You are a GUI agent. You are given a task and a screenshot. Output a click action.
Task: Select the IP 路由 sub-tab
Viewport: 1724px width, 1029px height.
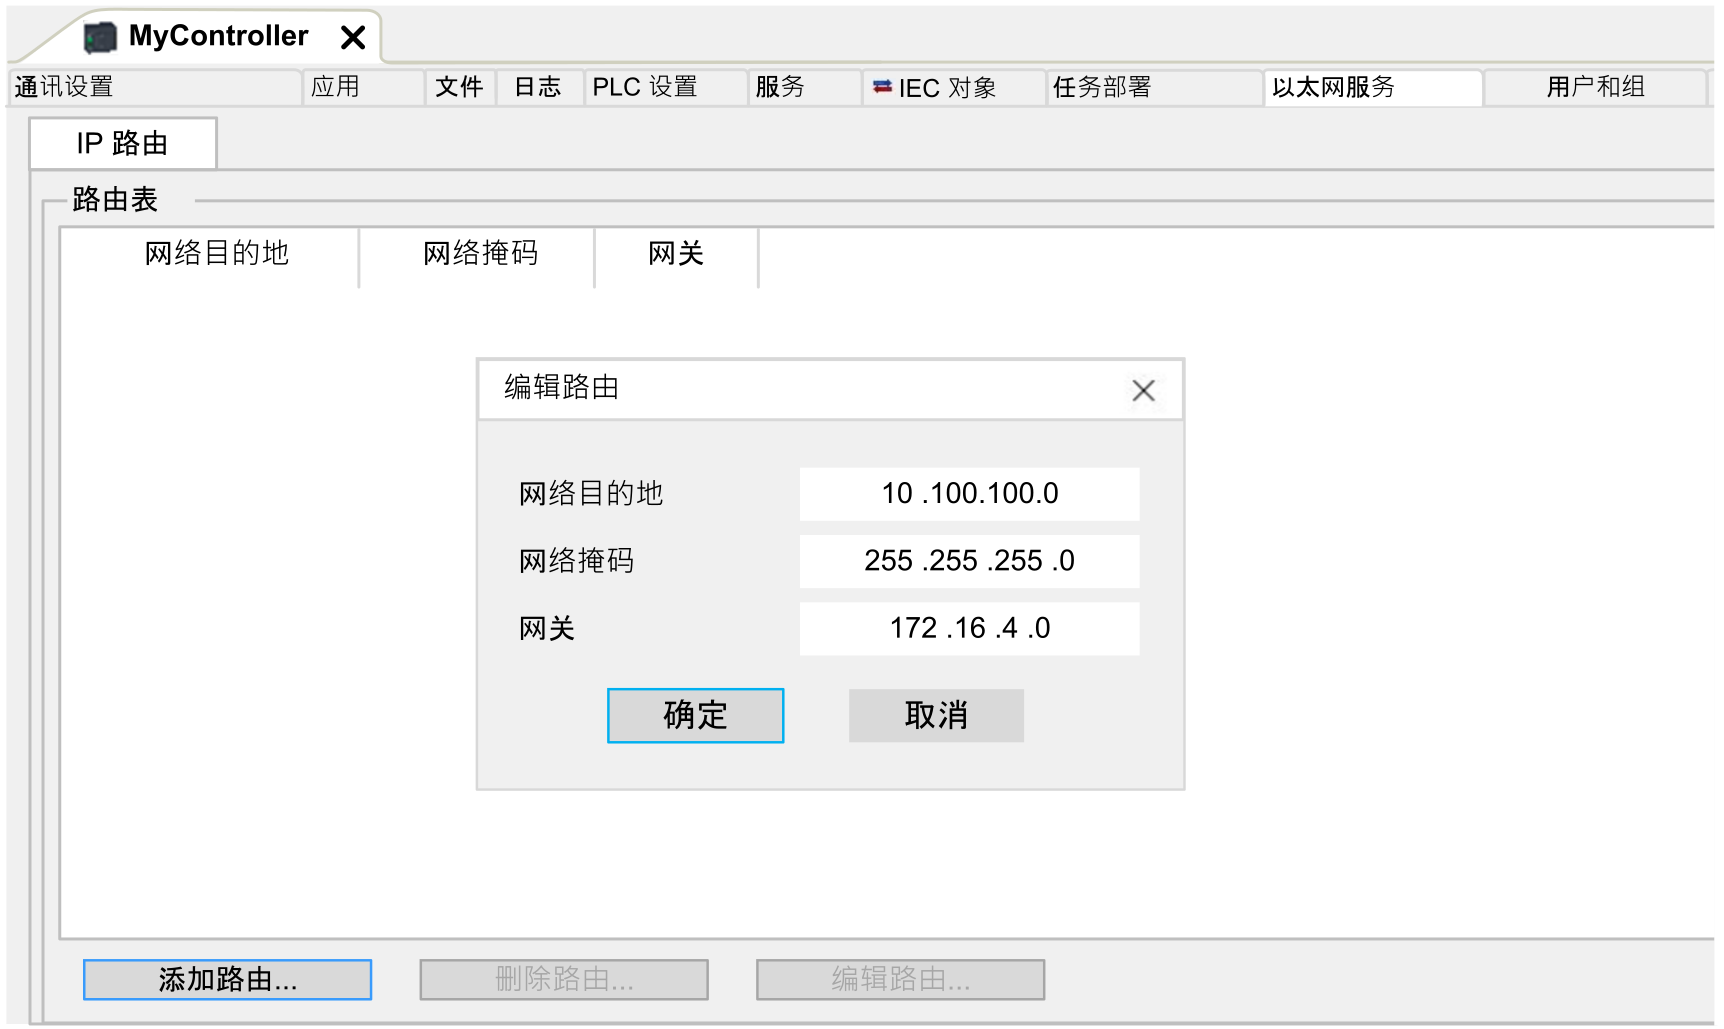point(123,144)
